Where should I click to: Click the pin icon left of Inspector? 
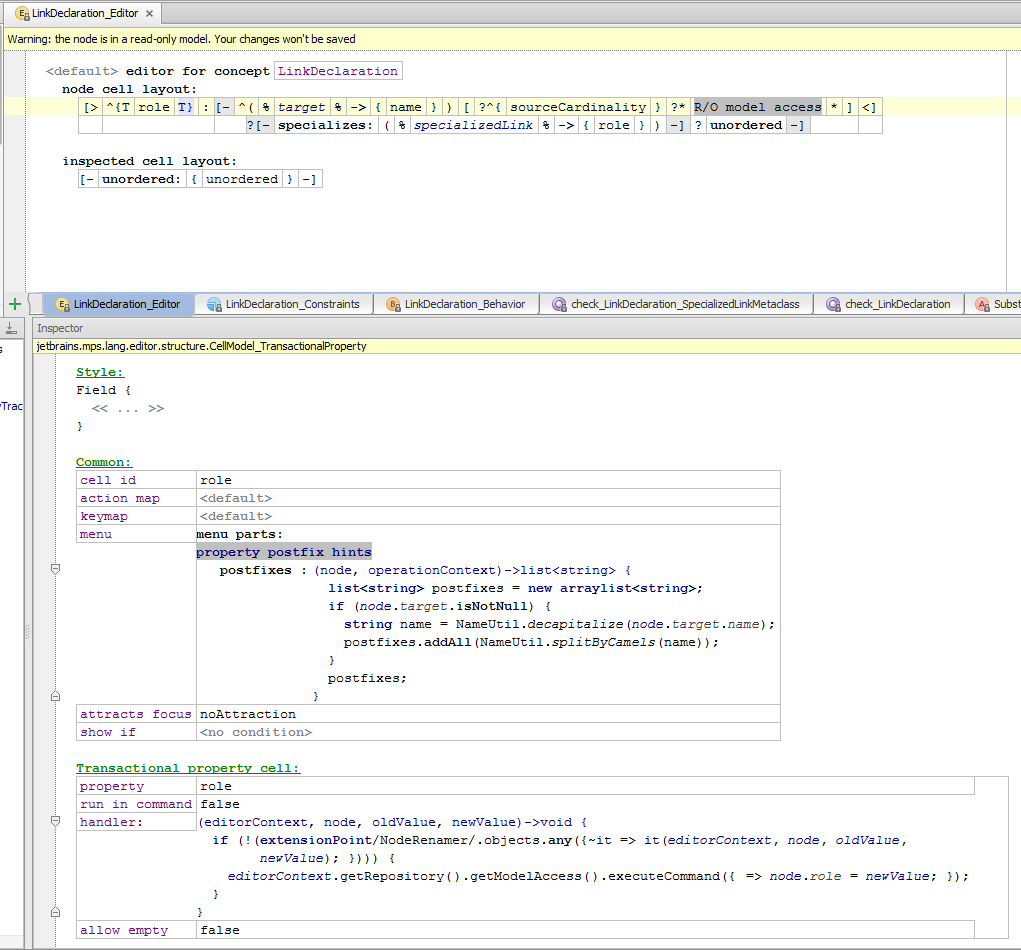pos(12,328)
